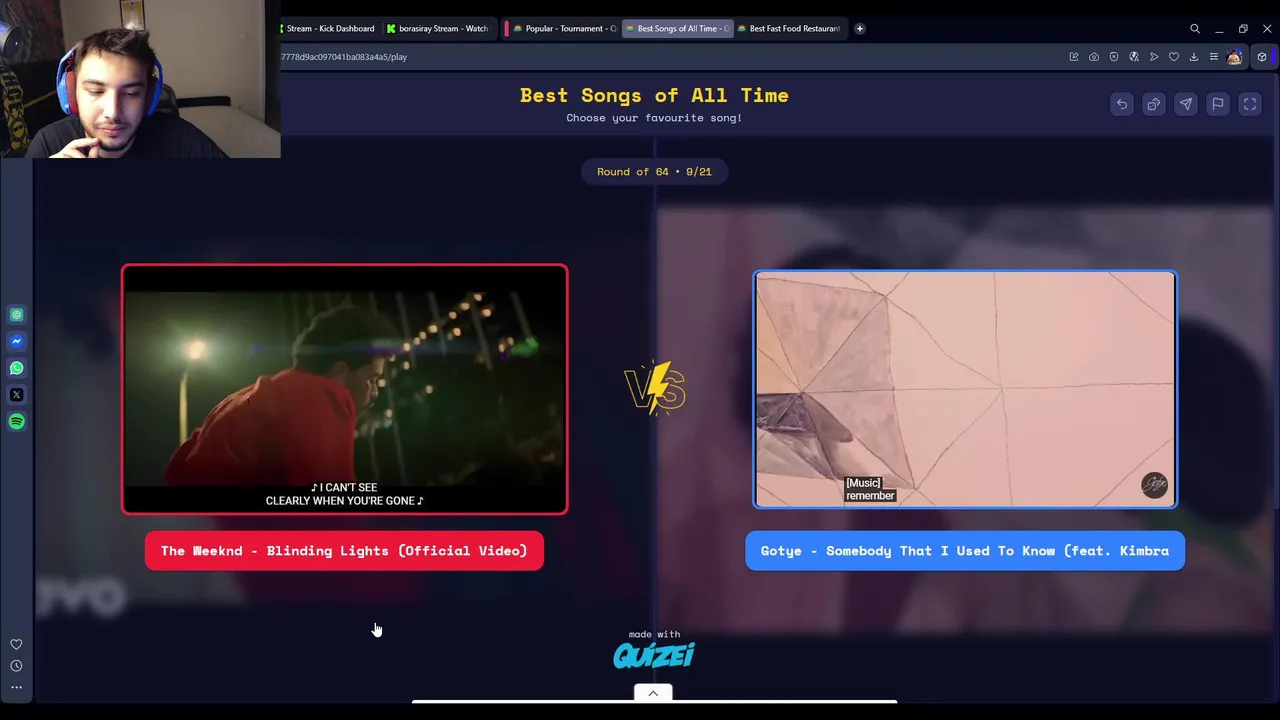Open ChatGPT in the browser sidebar
This screenshot has height=720, width=1280.
pyautogui.click(x=16, y=315)
